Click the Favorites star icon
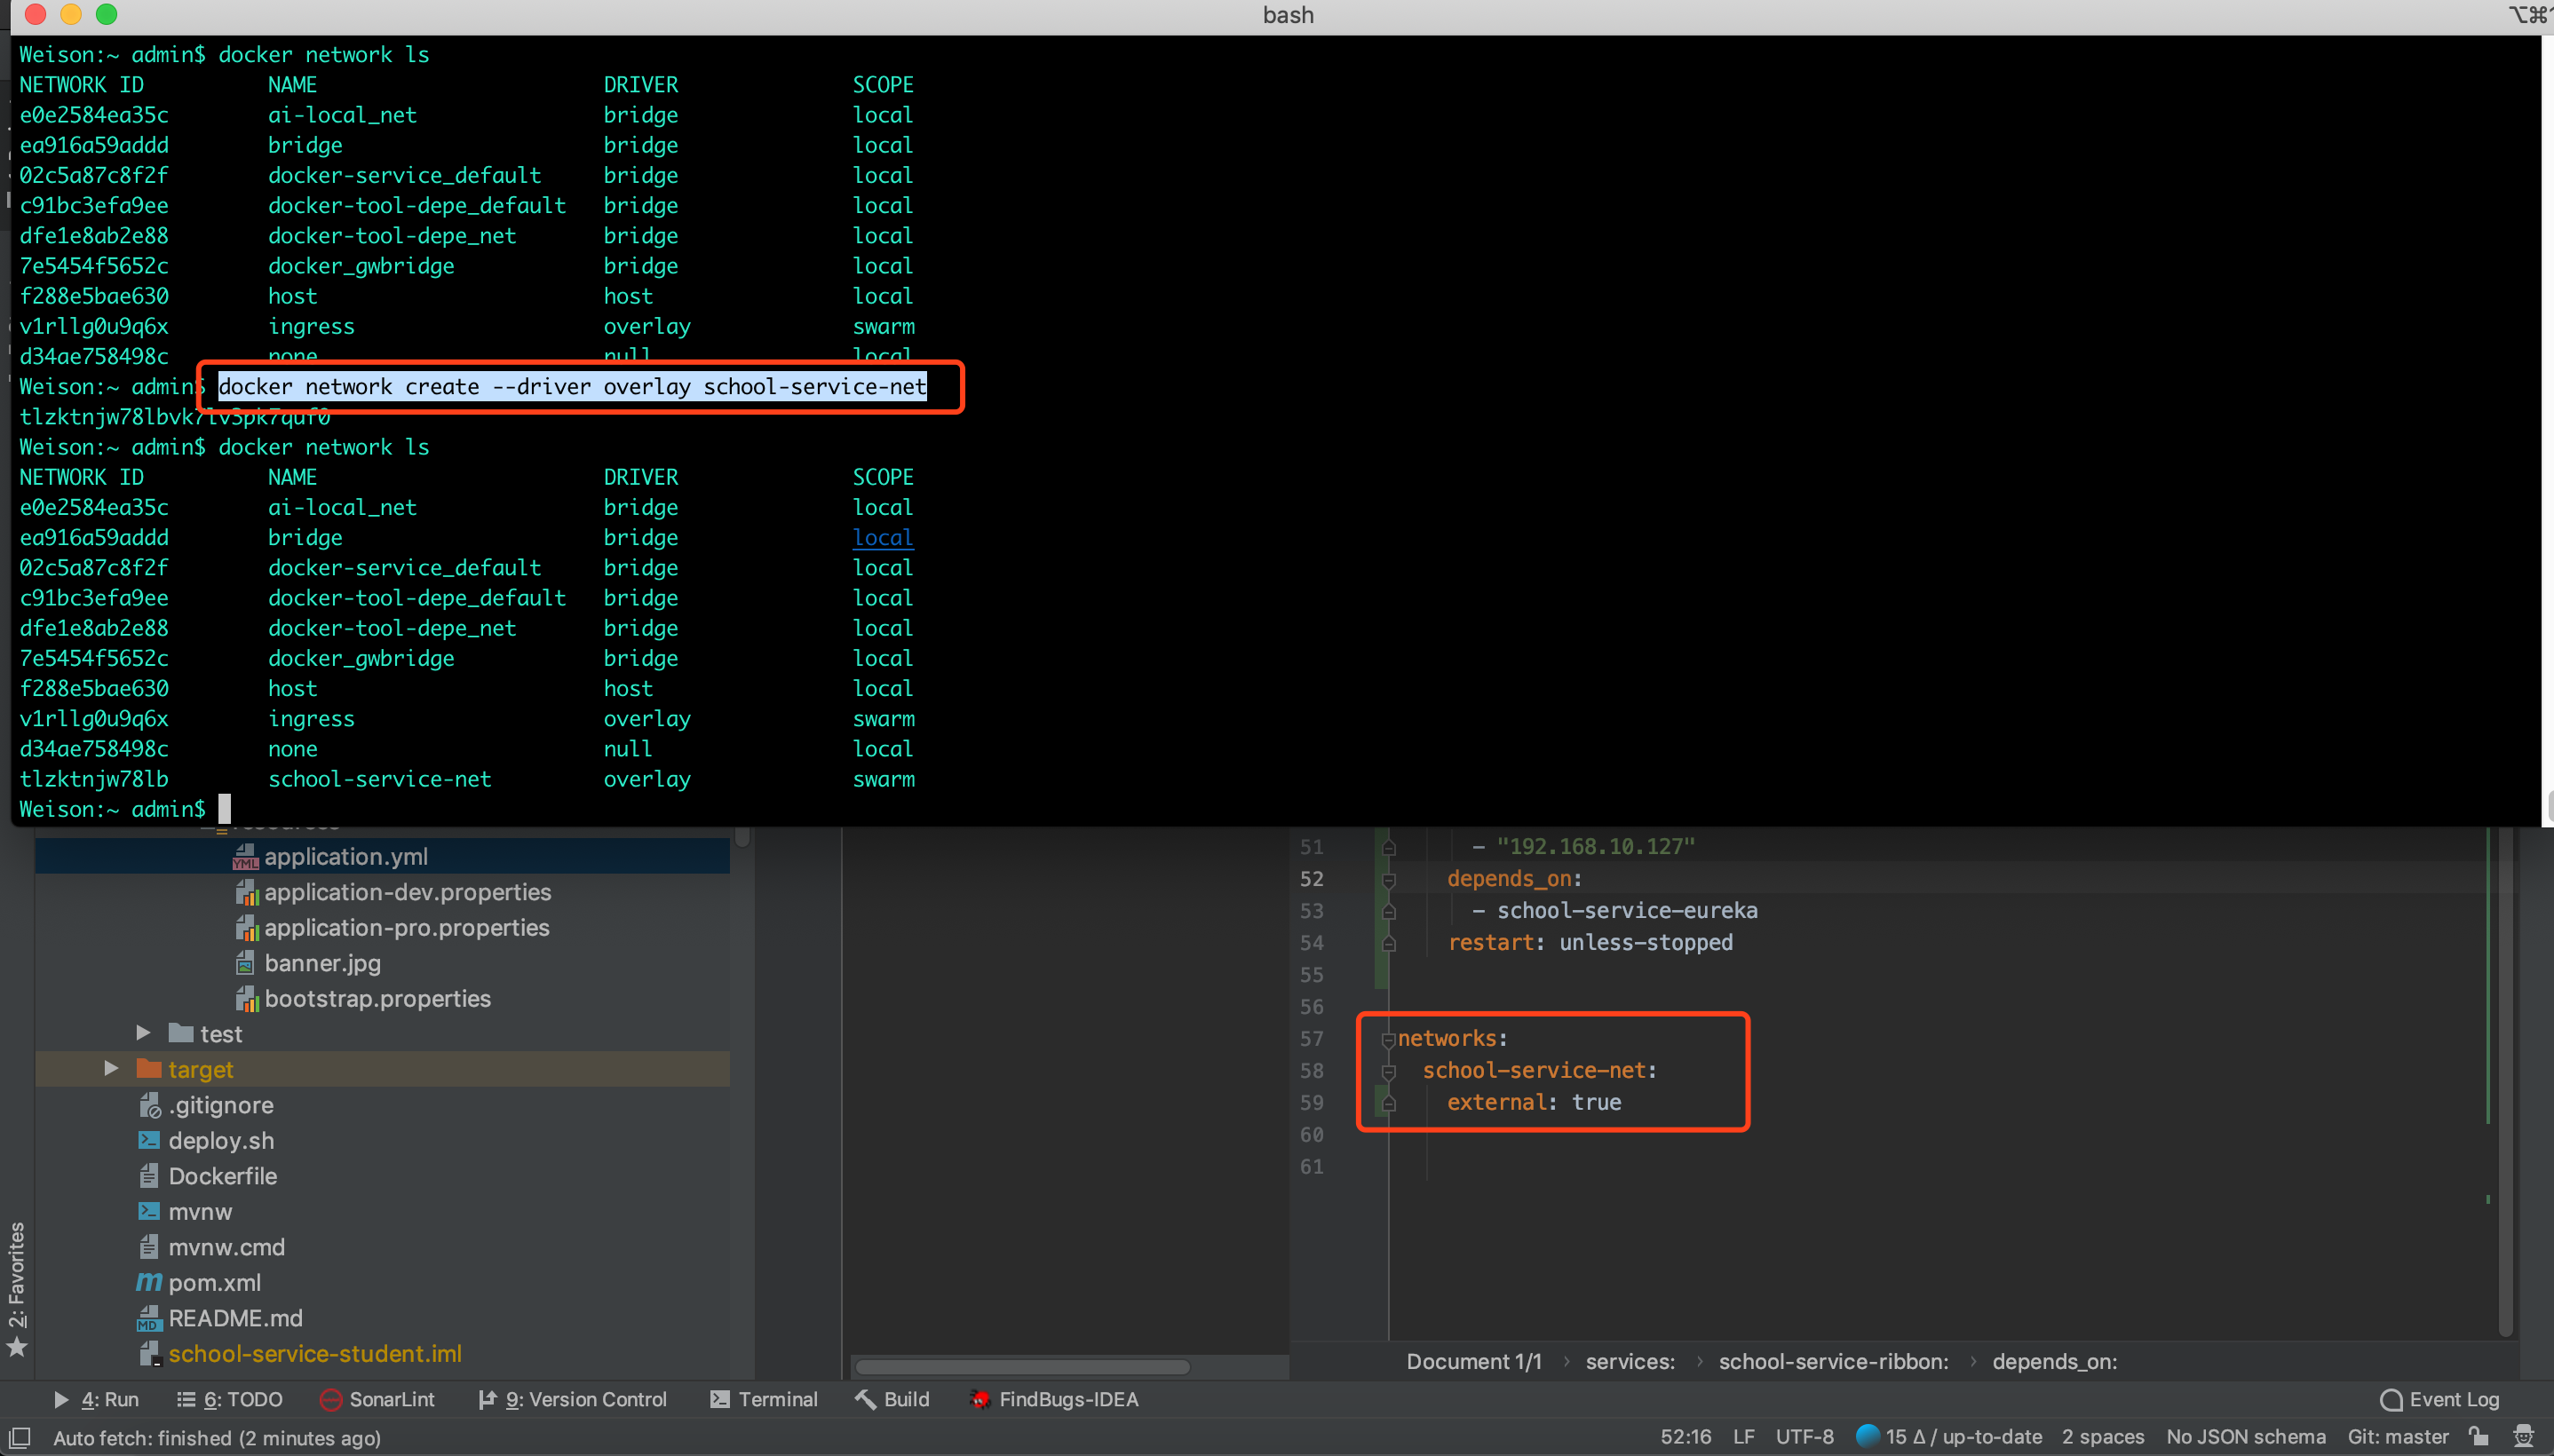The height and width of the screenshot is (1456, 2554). coord(16,1347)
